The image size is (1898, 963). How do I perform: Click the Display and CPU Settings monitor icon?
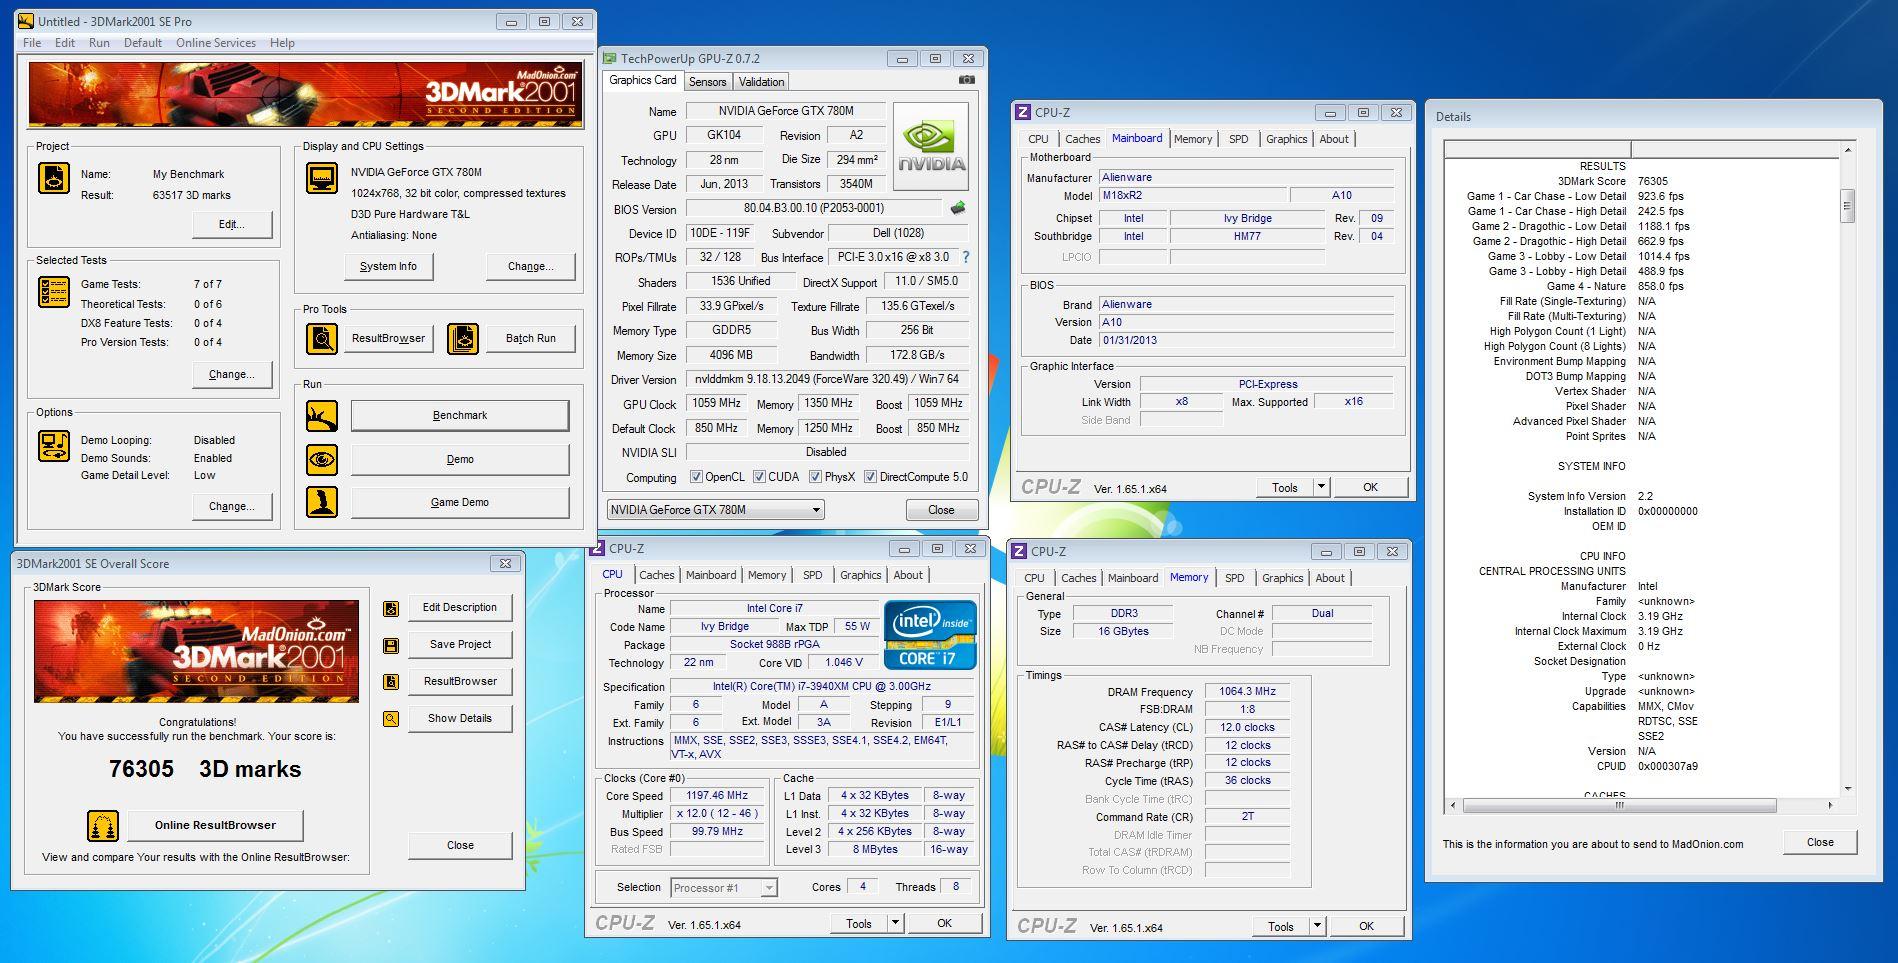(322, 178)
